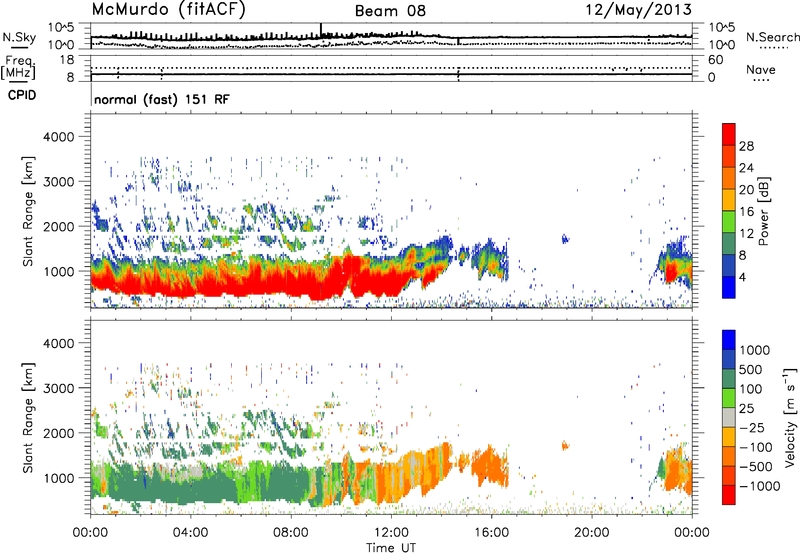
Task: Click the '-25' value on Velocity colorbar
Action: (753, 427)
